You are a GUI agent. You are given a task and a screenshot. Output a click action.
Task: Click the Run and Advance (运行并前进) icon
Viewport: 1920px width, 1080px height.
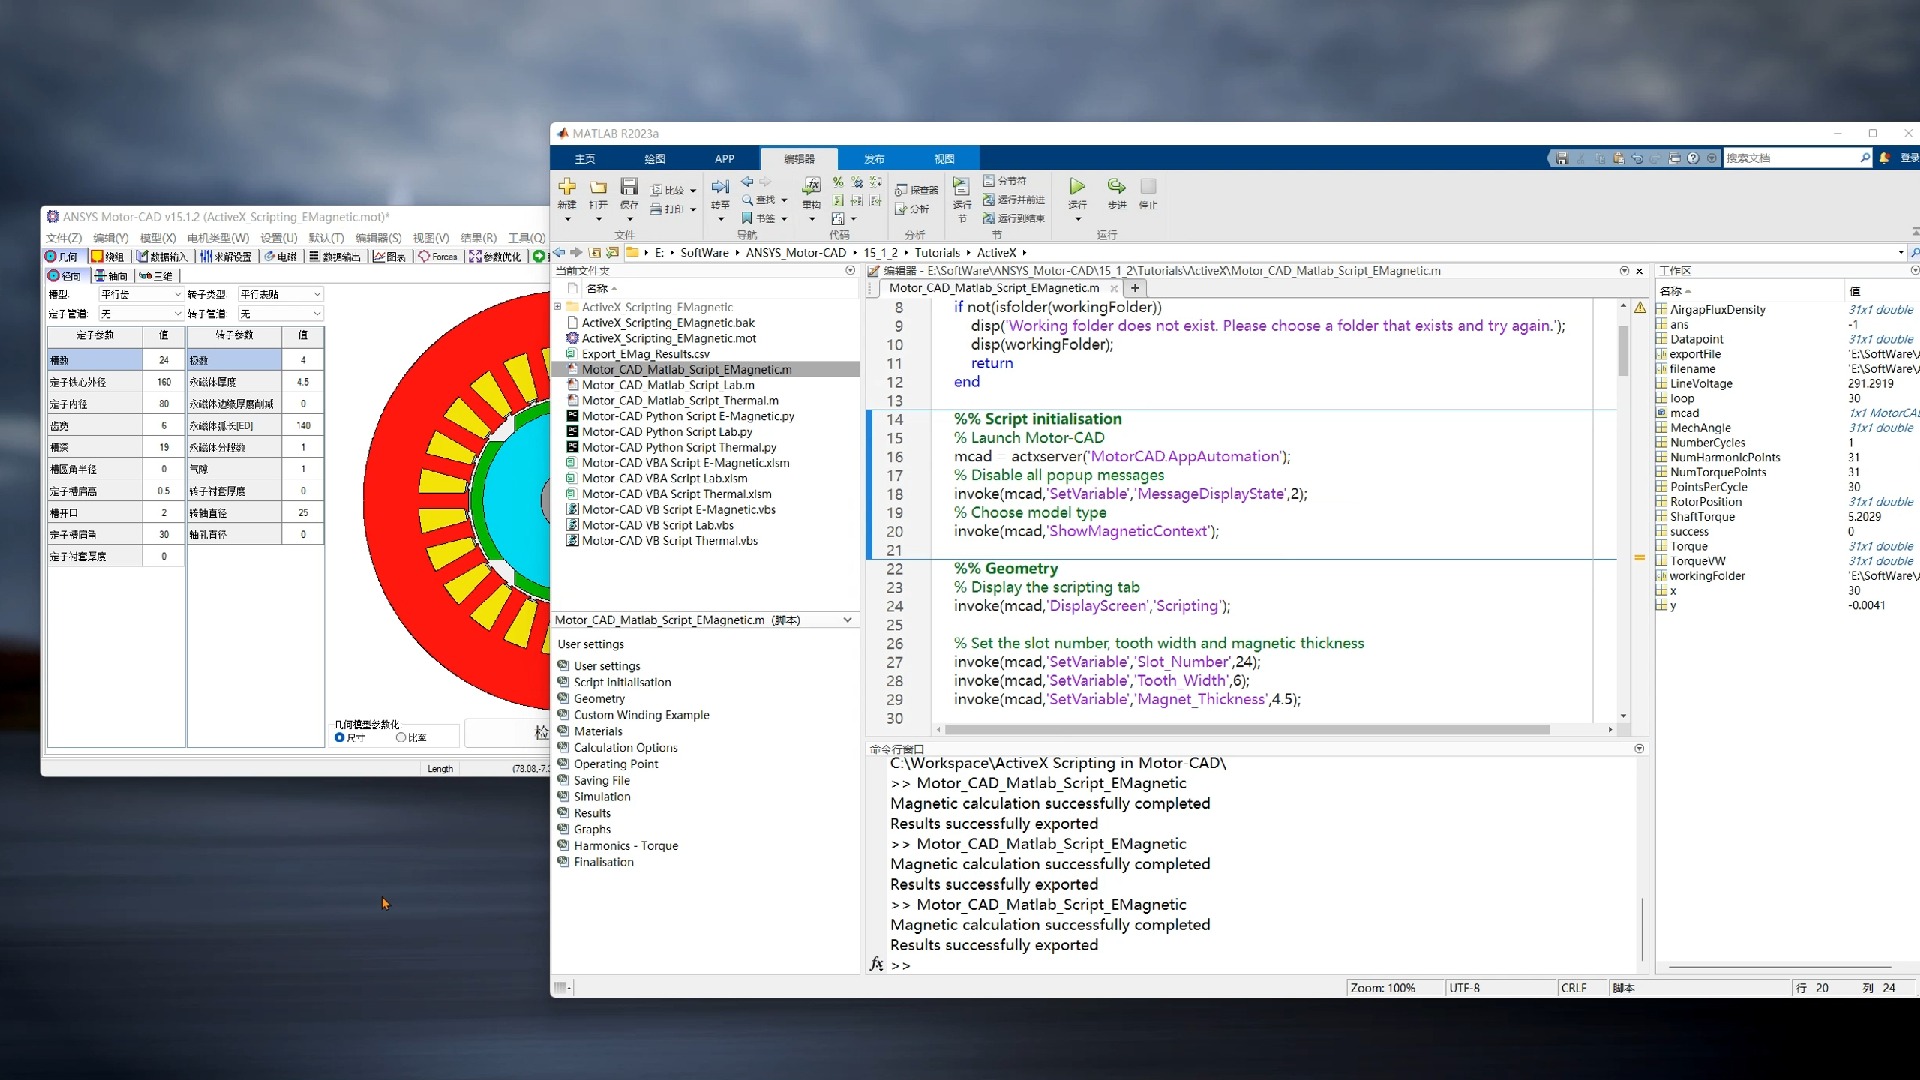[989, 200]
